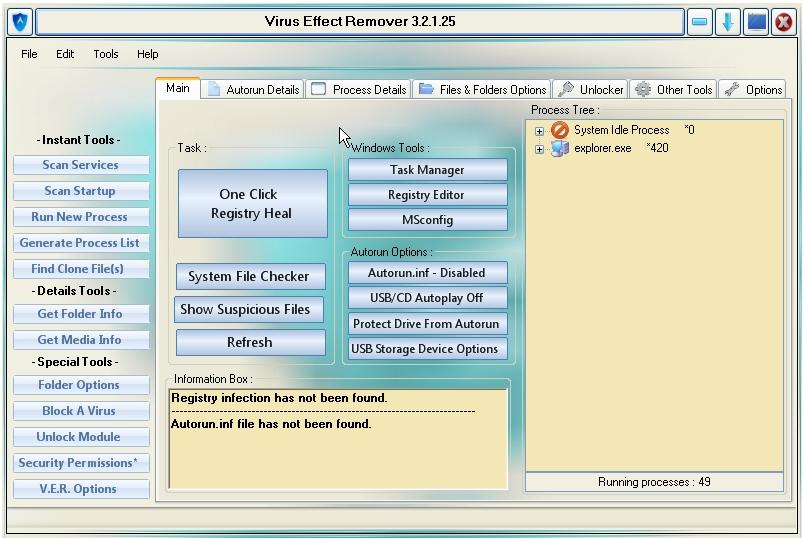Image resolution: width=804 pixels, height=539 pixels.
Task: Click Get Media Info button
Action: [81, 340]
